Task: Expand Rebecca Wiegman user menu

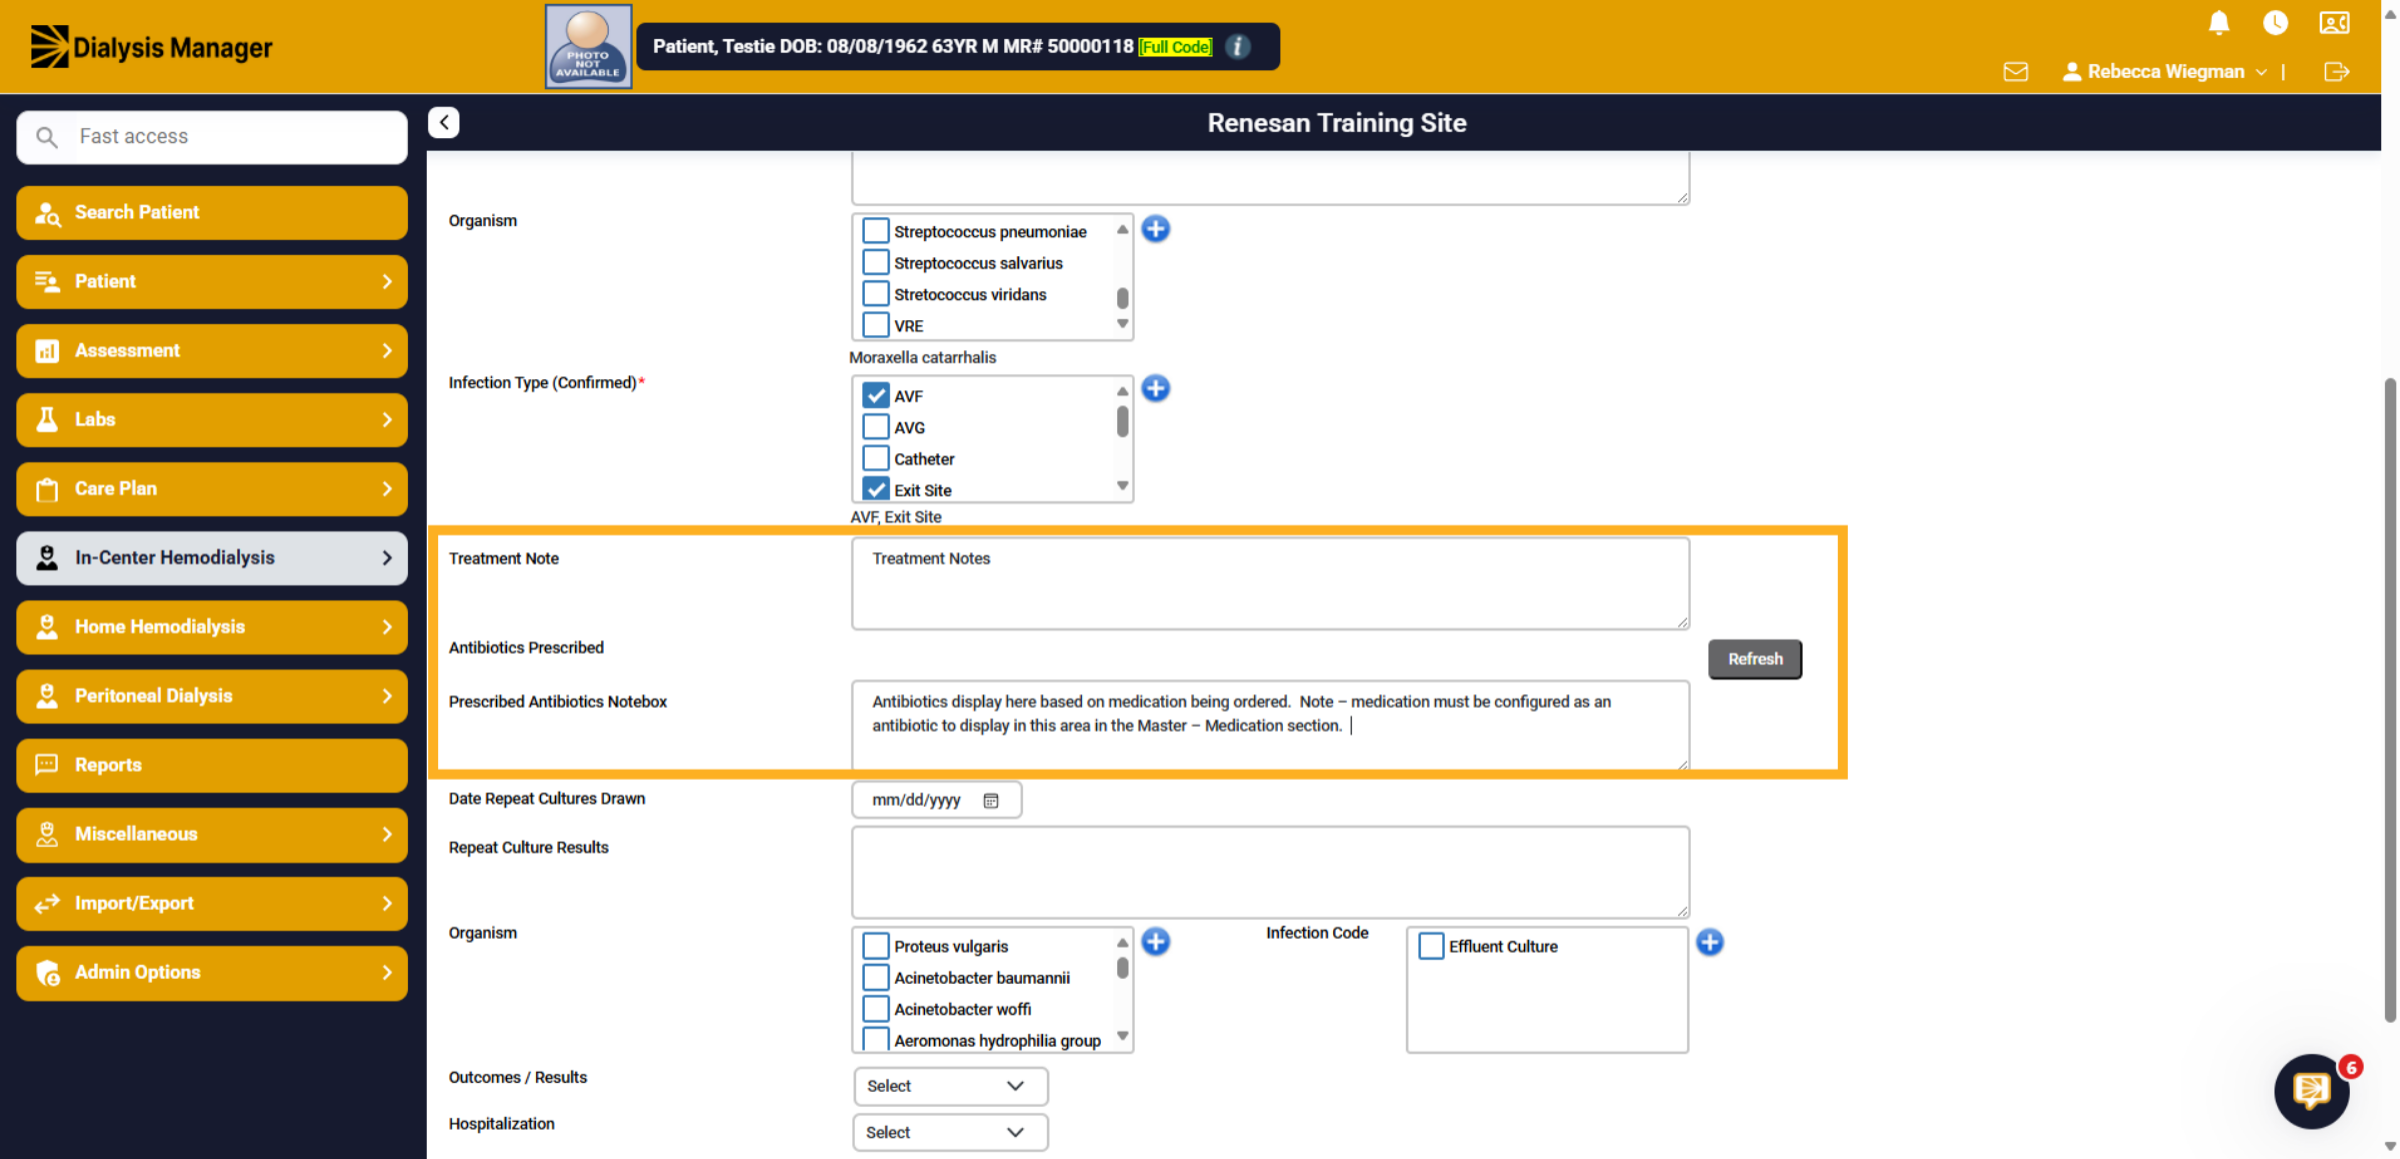Action: click(x=2165, y=72)
